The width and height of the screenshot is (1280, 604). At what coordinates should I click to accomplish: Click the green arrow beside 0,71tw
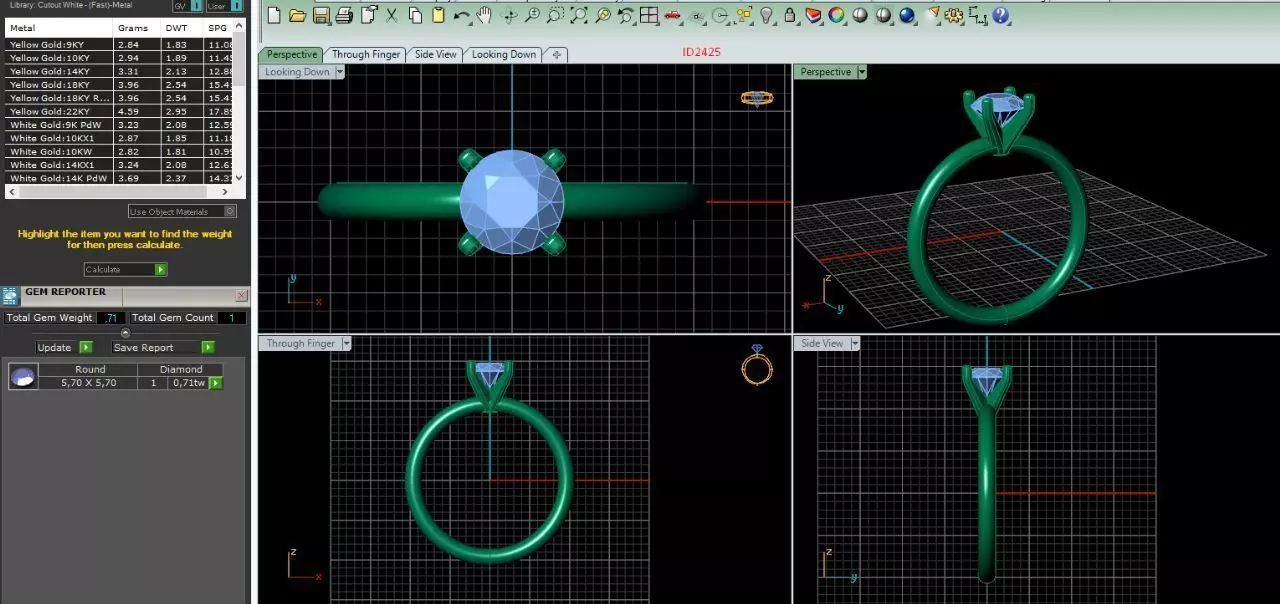tap(215, 383)
